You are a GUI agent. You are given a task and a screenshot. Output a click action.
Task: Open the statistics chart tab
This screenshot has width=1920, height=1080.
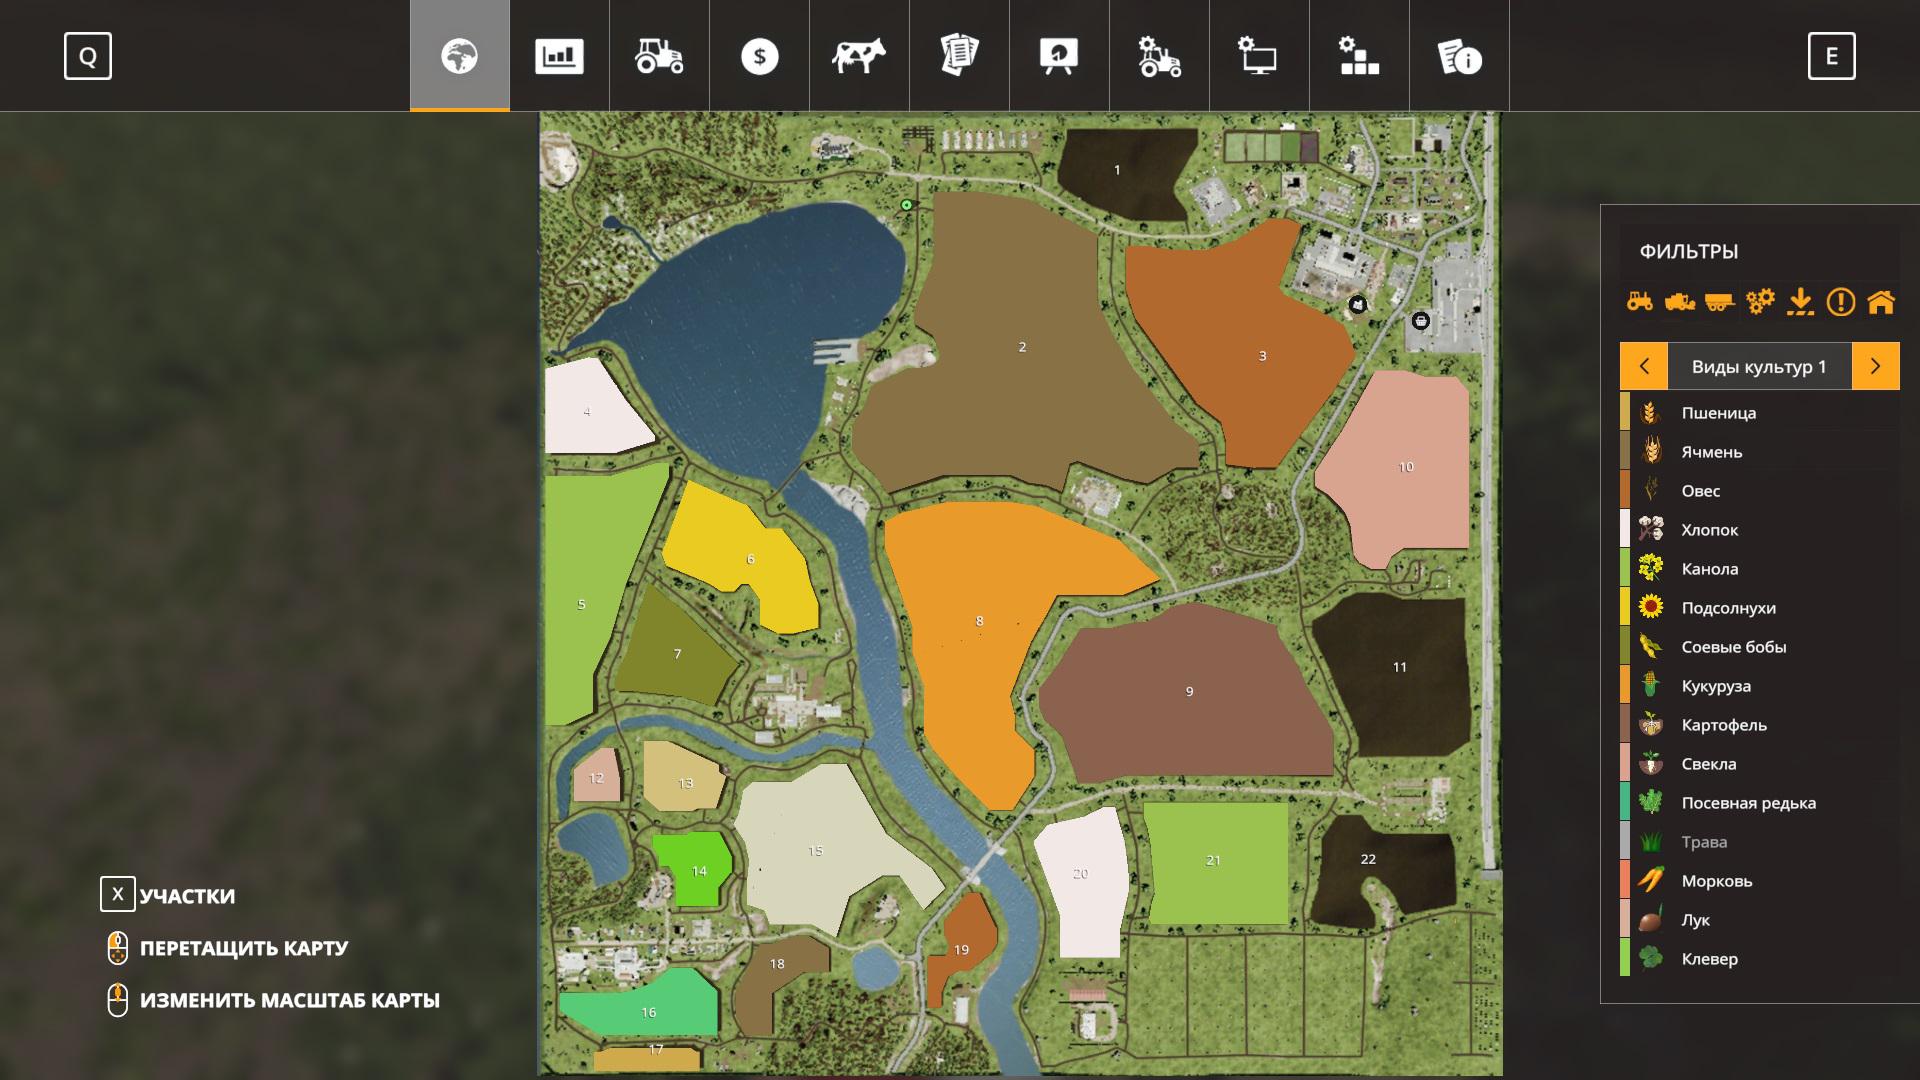559,56
